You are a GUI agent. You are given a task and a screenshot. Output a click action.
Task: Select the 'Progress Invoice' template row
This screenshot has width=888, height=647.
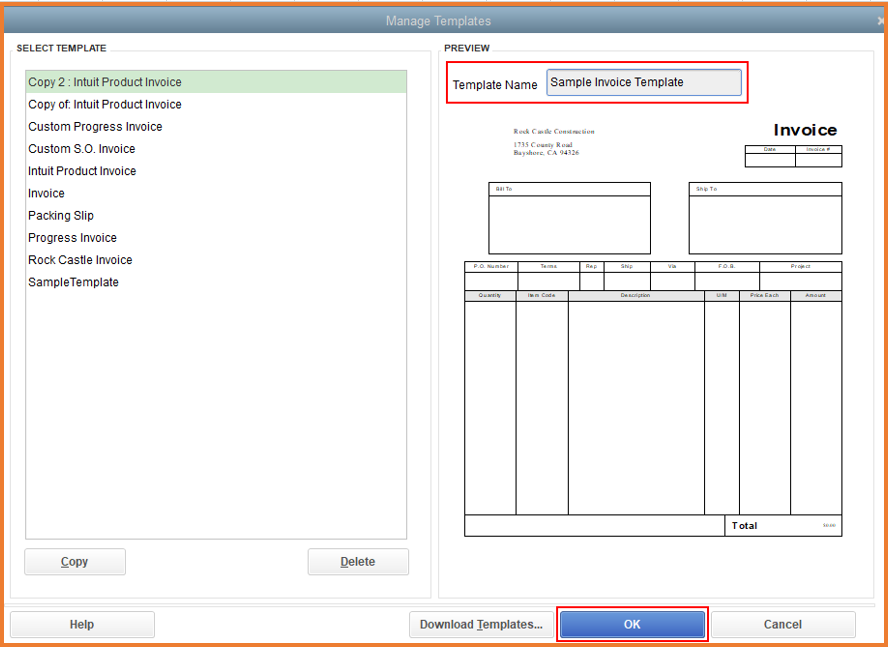(216, 237)
